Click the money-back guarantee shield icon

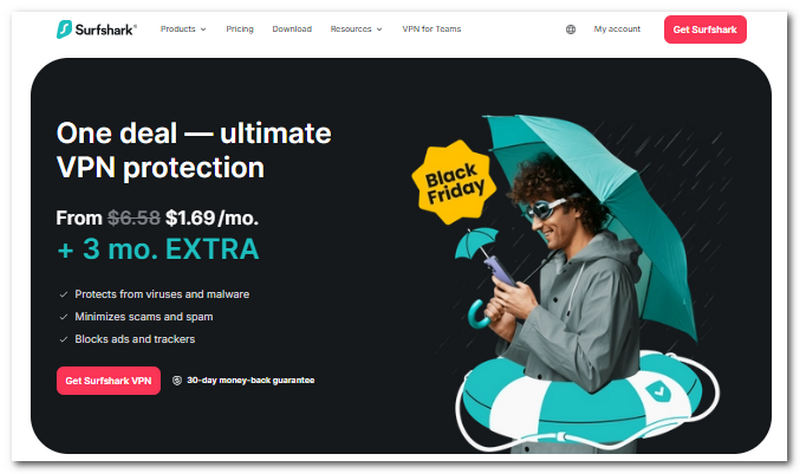pos(177,380)
